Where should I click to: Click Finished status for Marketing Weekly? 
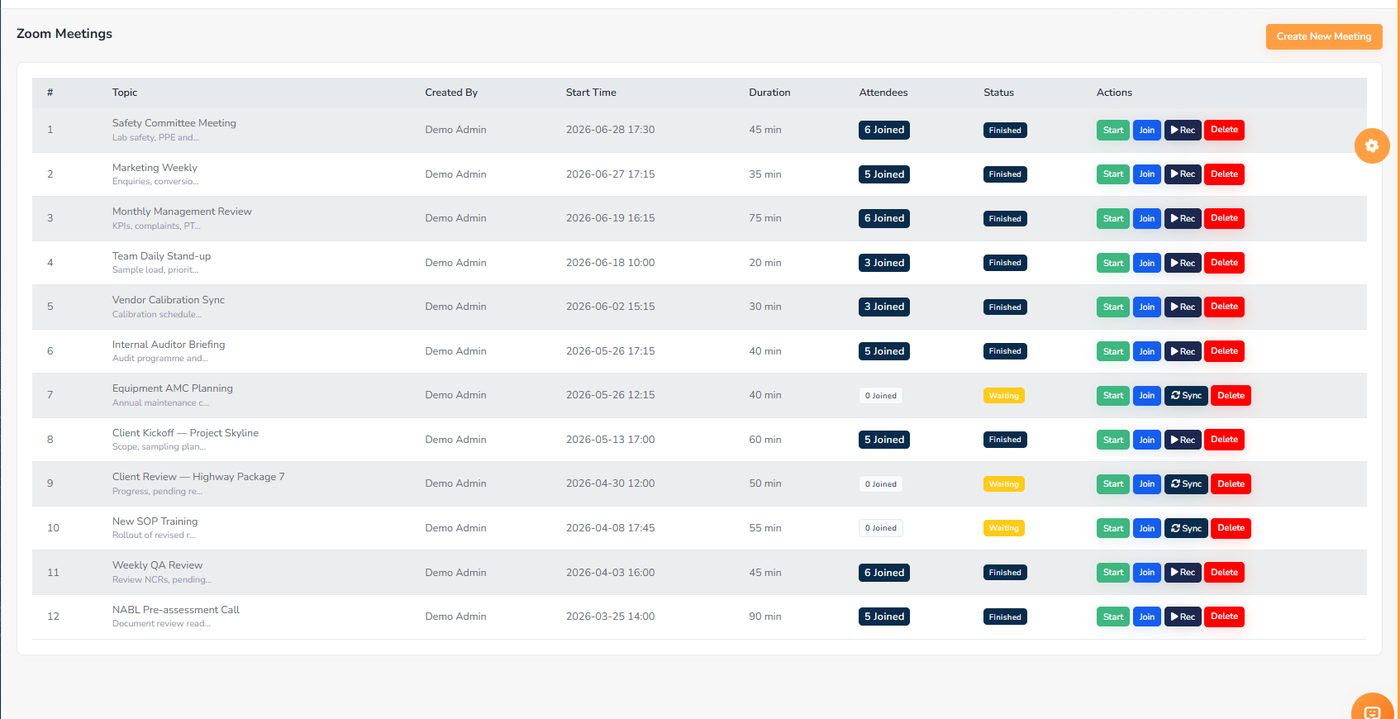[x=1005, y=174]
